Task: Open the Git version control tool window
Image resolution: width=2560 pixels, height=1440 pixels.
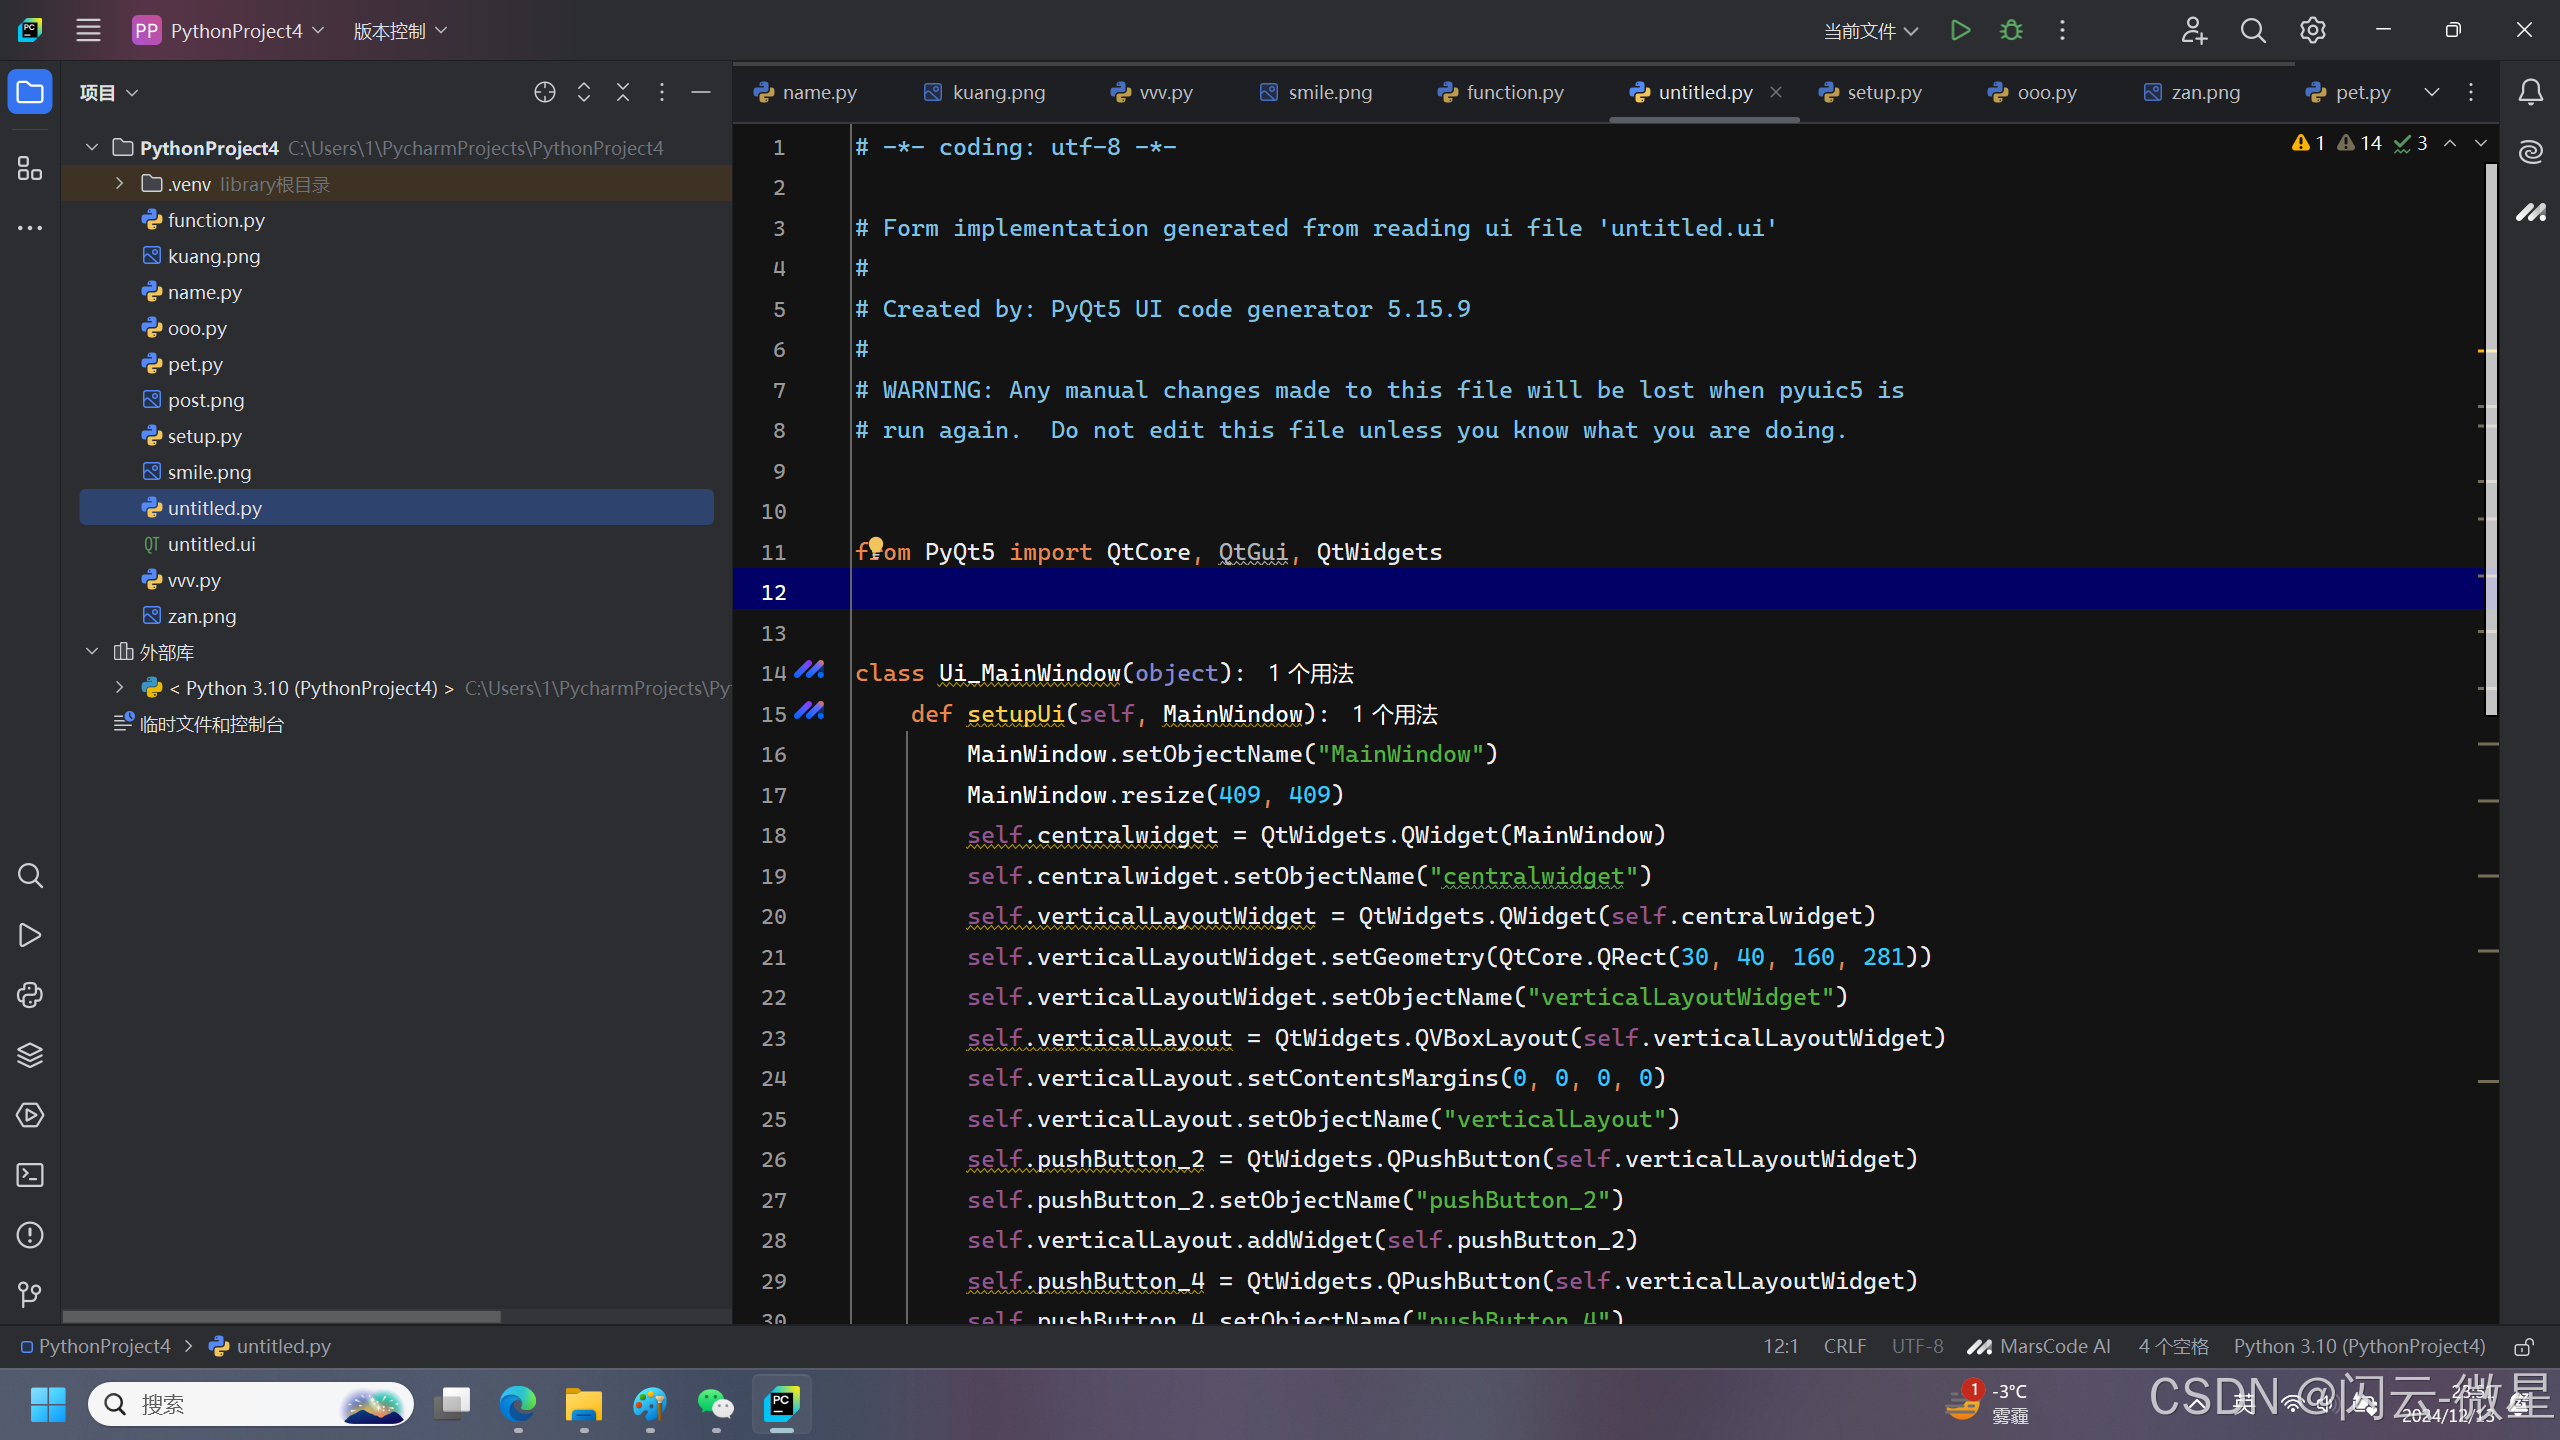Action: click(x=30, y=1295)
